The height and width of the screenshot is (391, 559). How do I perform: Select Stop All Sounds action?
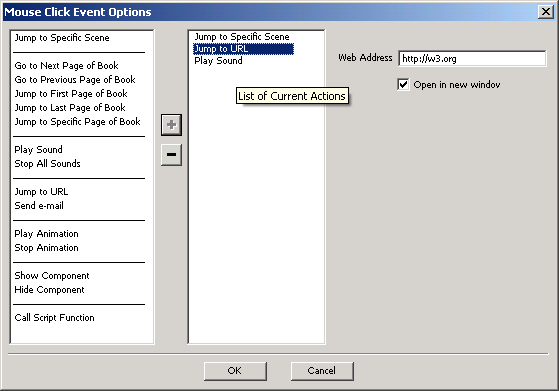47,164
